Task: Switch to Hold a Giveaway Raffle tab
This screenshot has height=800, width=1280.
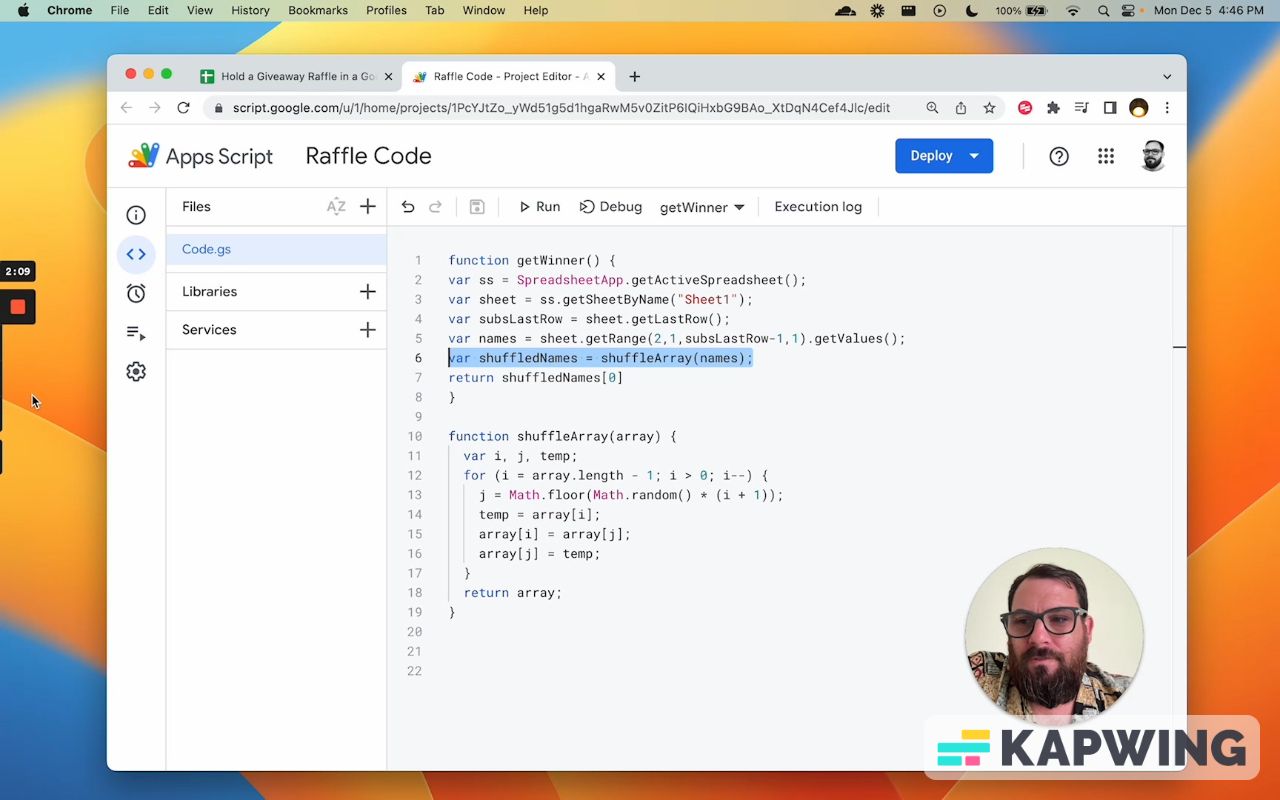Action: pos(296,77)
